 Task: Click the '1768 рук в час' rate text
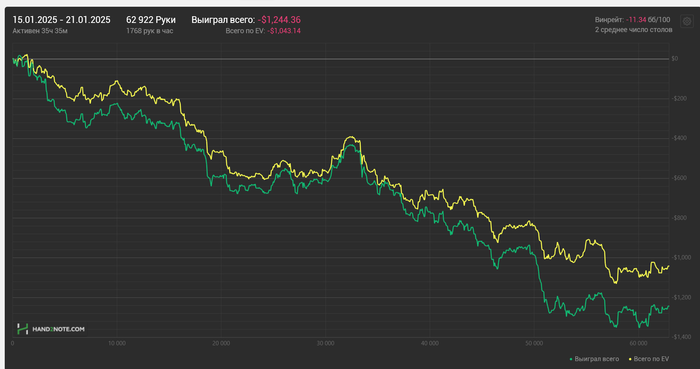pyautogui.click(x=150, y=31)
